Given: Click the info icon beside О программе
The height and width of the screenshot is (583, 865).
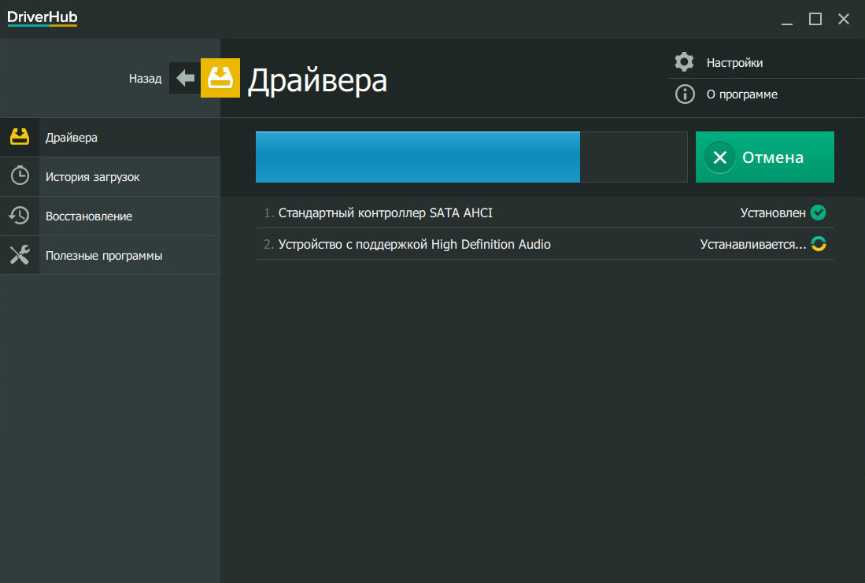Looking at the screenshot, I should coord(684,94).
